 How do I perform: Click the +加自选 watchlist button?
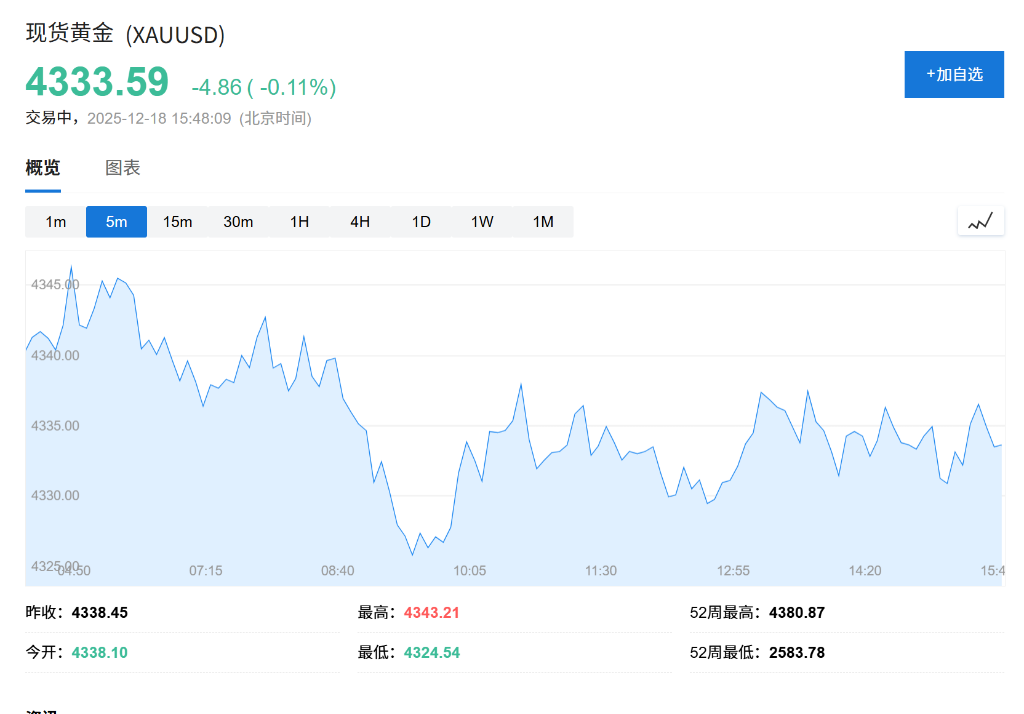tap(954, 74)
